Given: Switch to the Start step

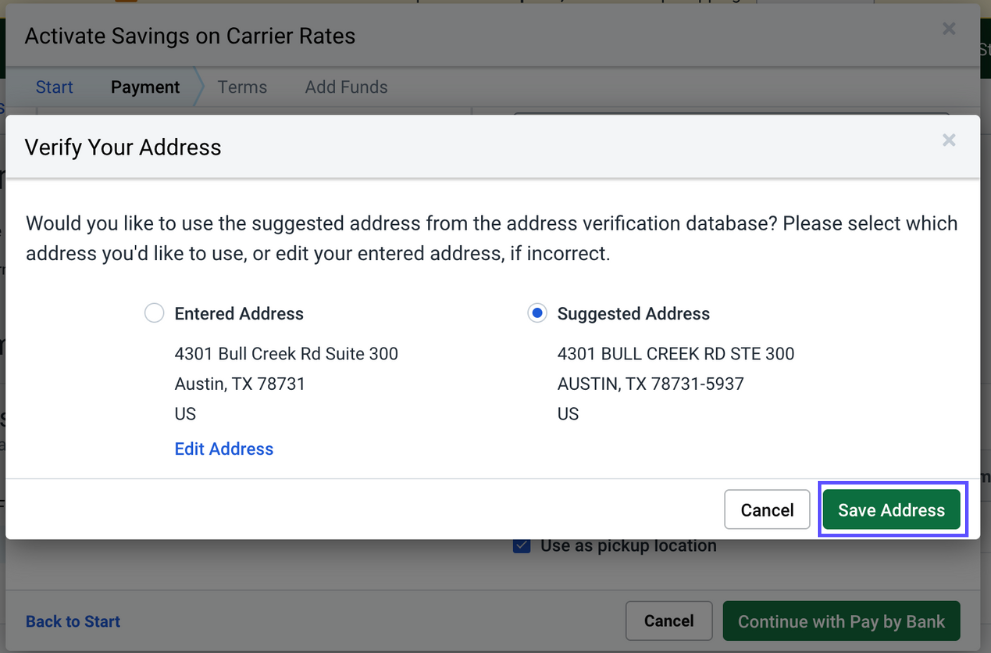Looking at the screenshot, I should tap(54, 87).
